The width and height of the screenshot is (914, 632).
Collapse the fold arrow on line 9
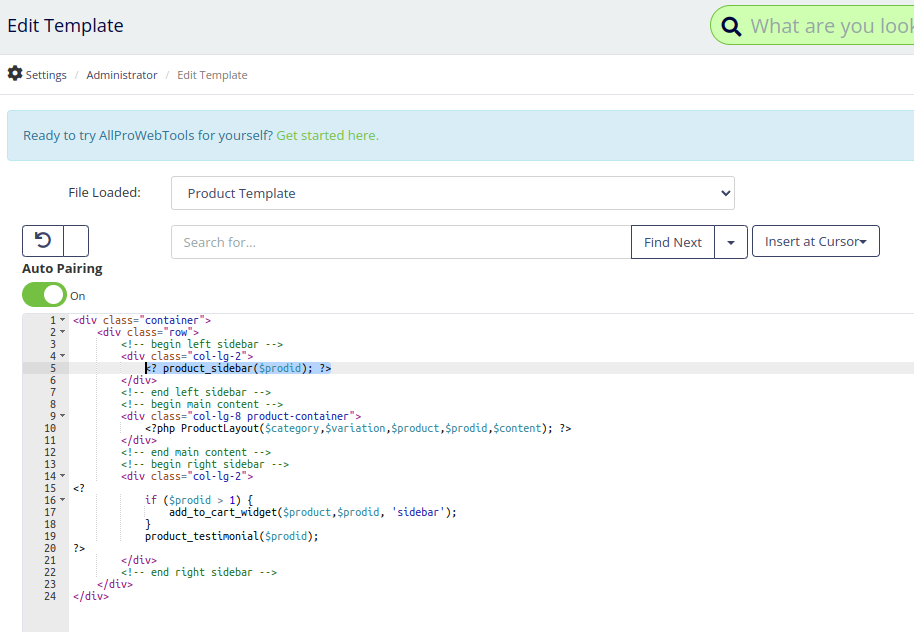(62, 416)
